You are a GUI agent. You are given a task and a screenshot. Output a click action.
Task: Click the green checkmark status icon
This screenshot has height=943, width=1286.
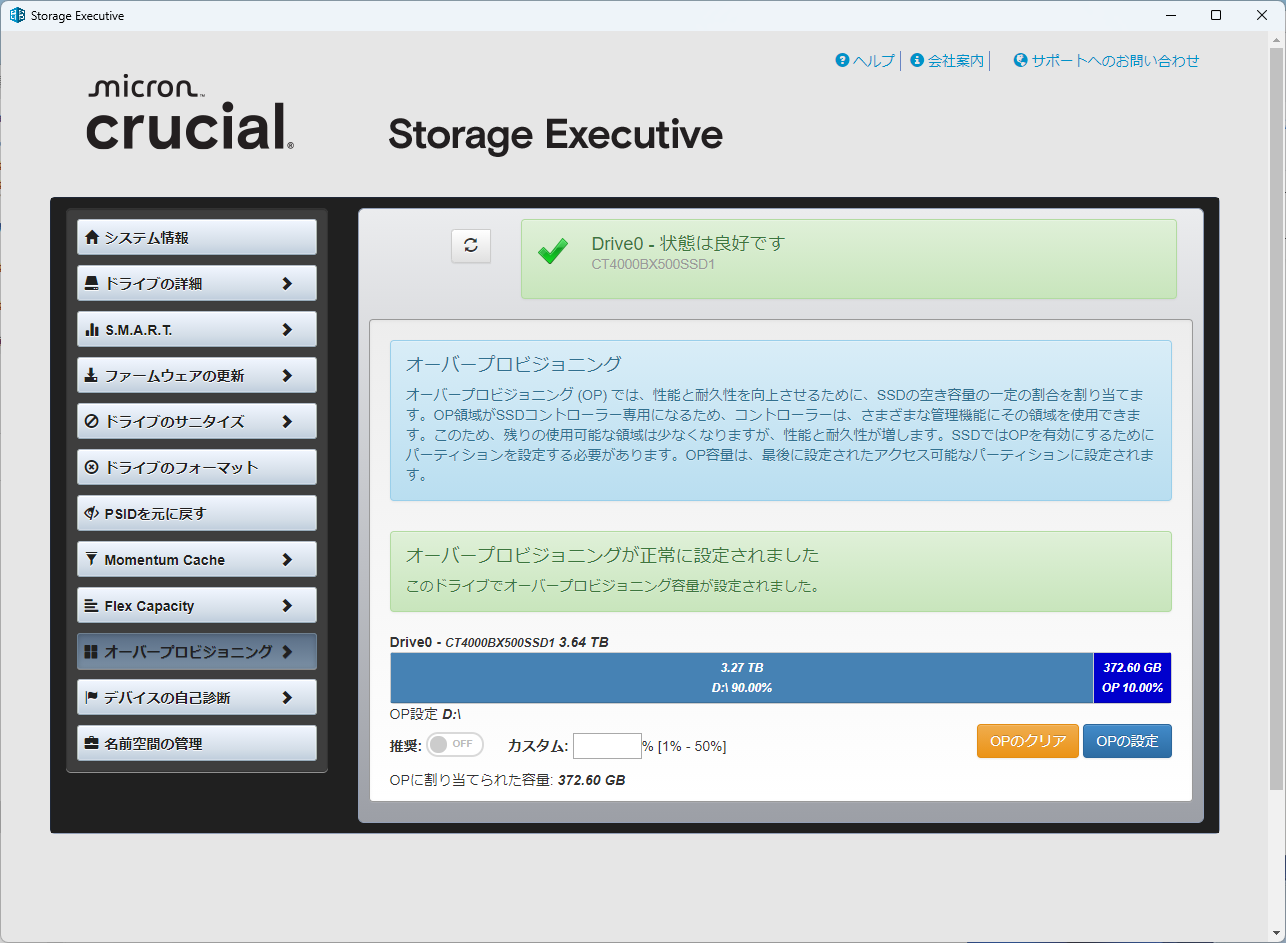click(553, 252)
